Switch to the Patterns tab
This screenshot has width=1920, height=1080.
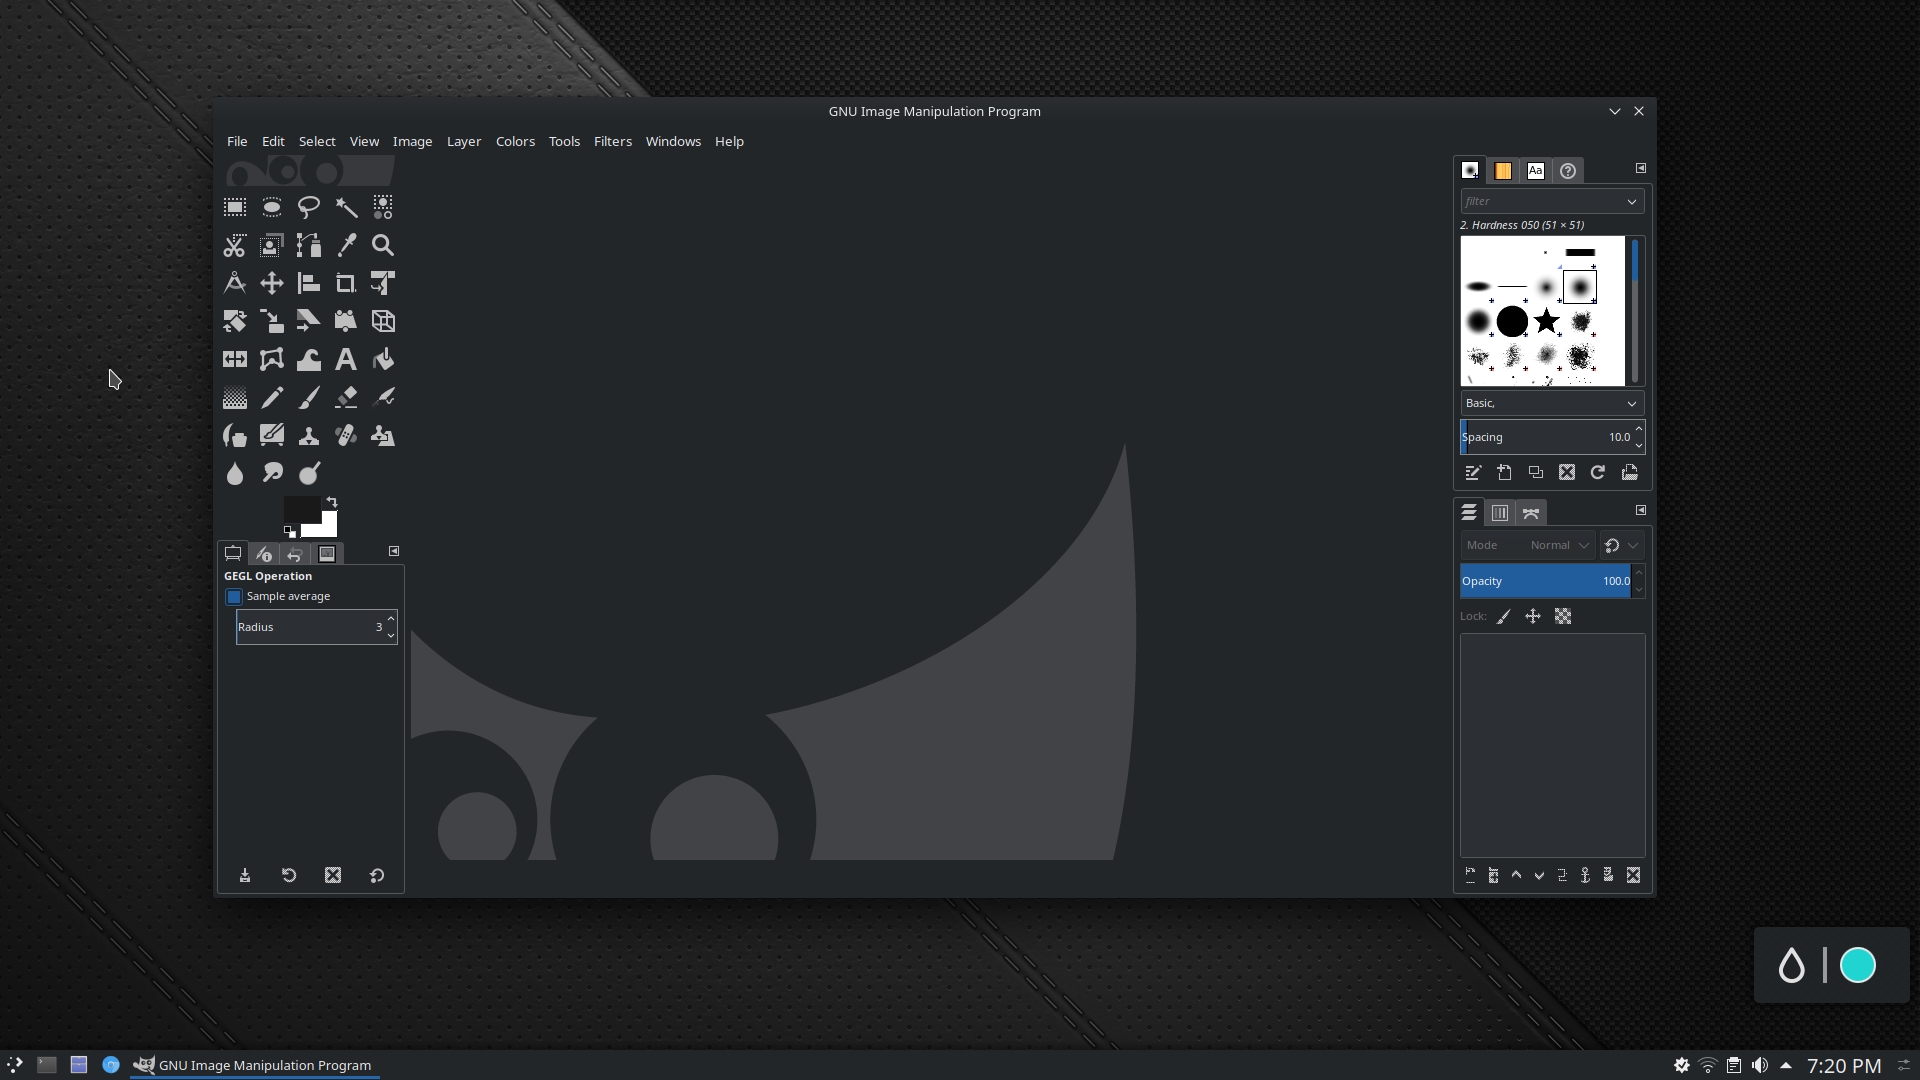[1503, 171]
